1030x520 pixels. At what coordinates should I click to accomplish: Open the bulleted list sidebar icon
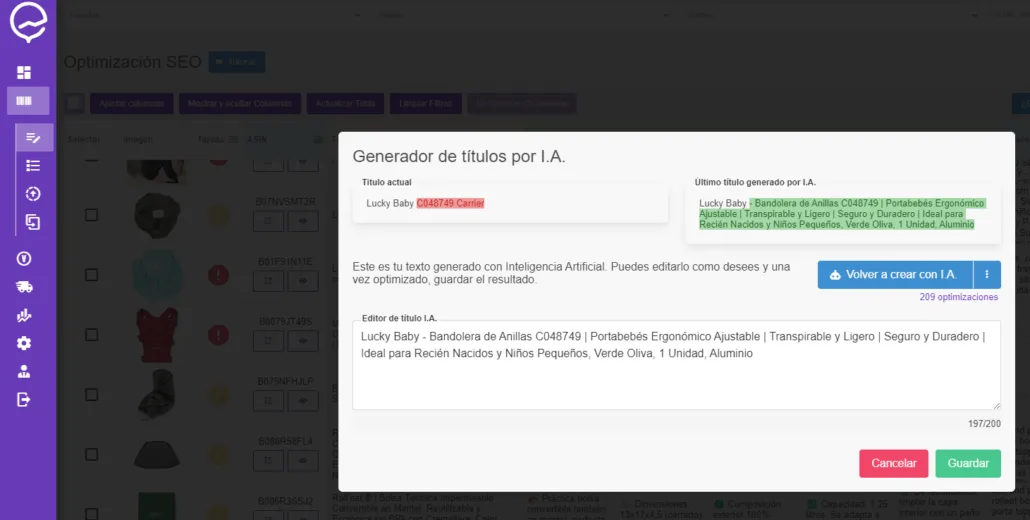tap(33, 165)
